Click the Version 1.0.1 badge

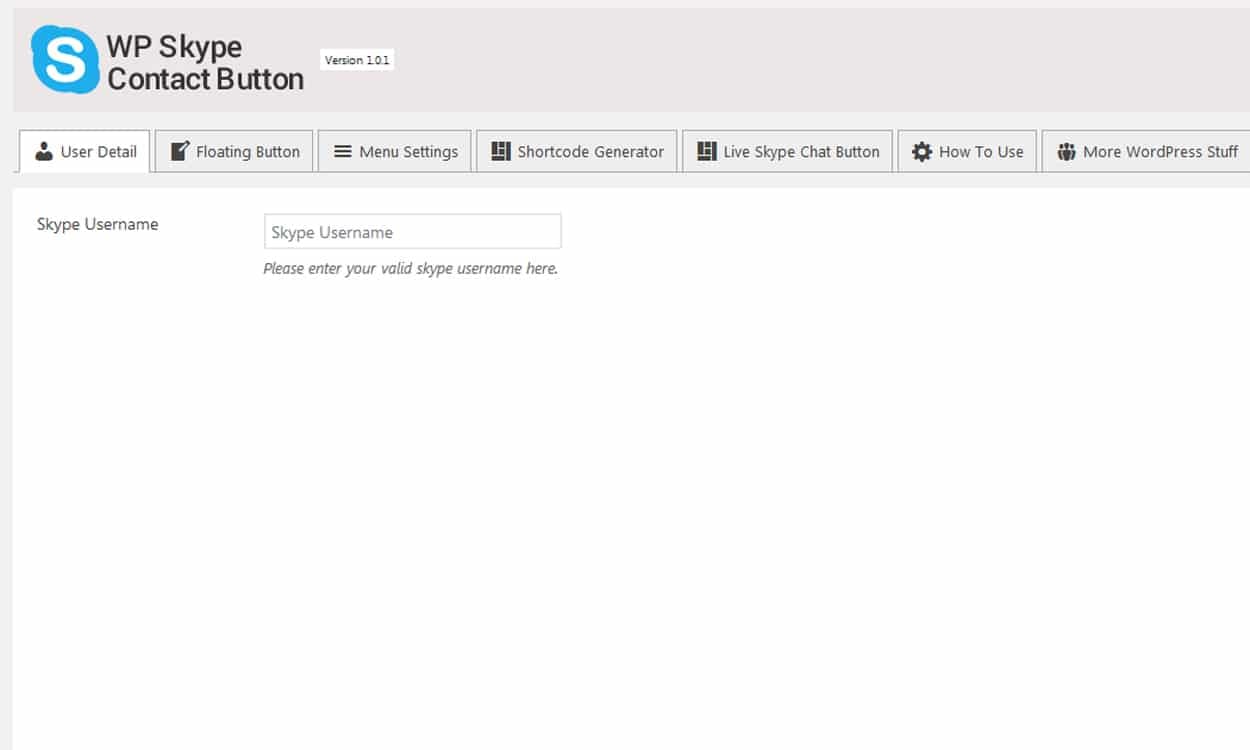pyautogui.click(x=357, y=60)
